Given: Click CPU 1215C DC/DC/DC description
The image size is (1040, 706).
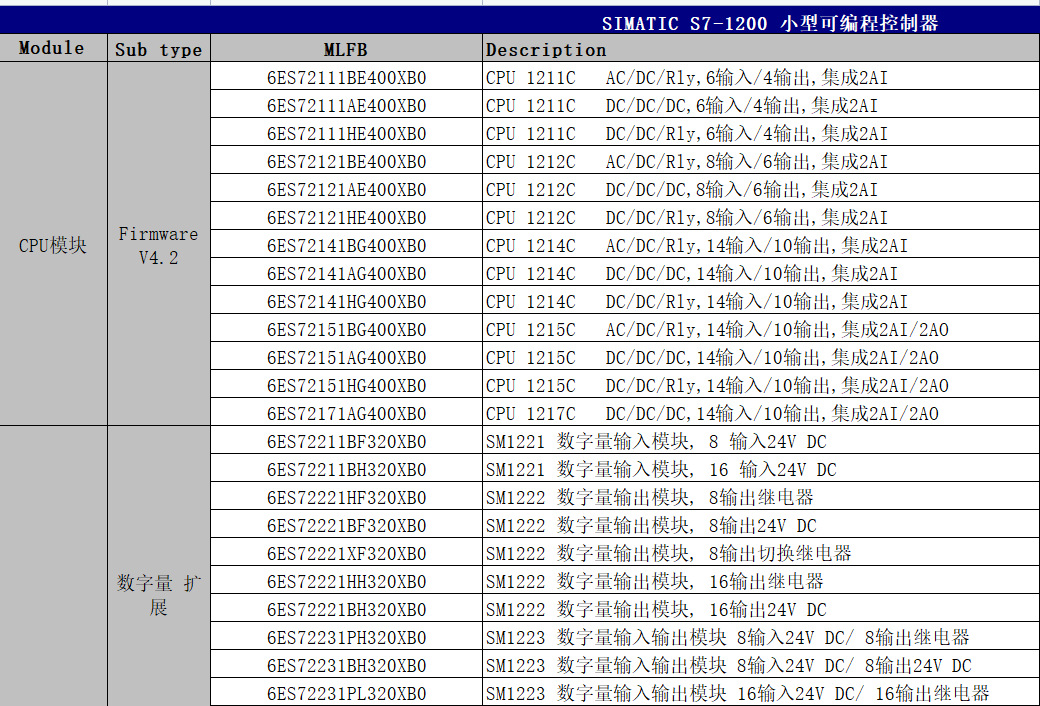Looking at the screenshot, I should 761,357.
